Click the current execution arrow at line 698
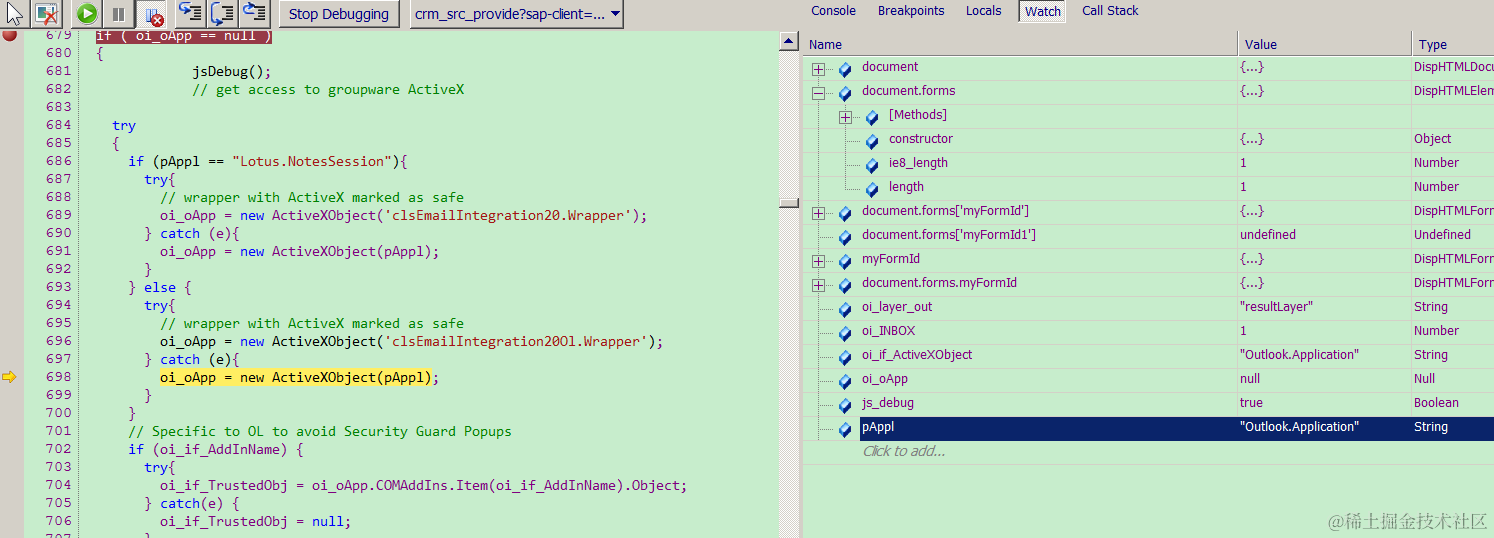This screenshot has width=1494, height=538. click(x=10, y=377)
